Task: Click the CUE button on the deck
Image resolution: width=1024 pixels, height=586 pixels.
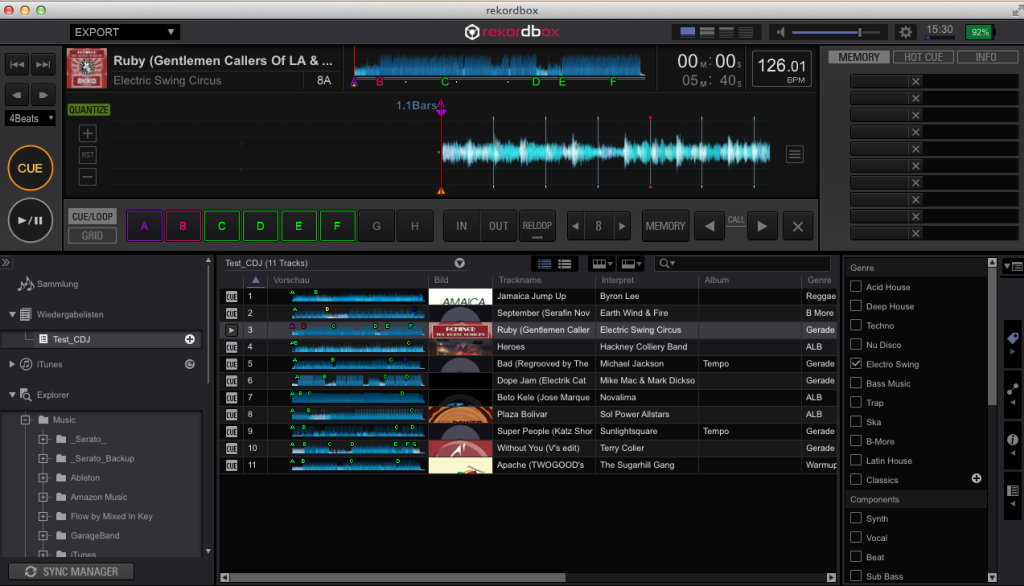Action: click(x=30, y=167)
